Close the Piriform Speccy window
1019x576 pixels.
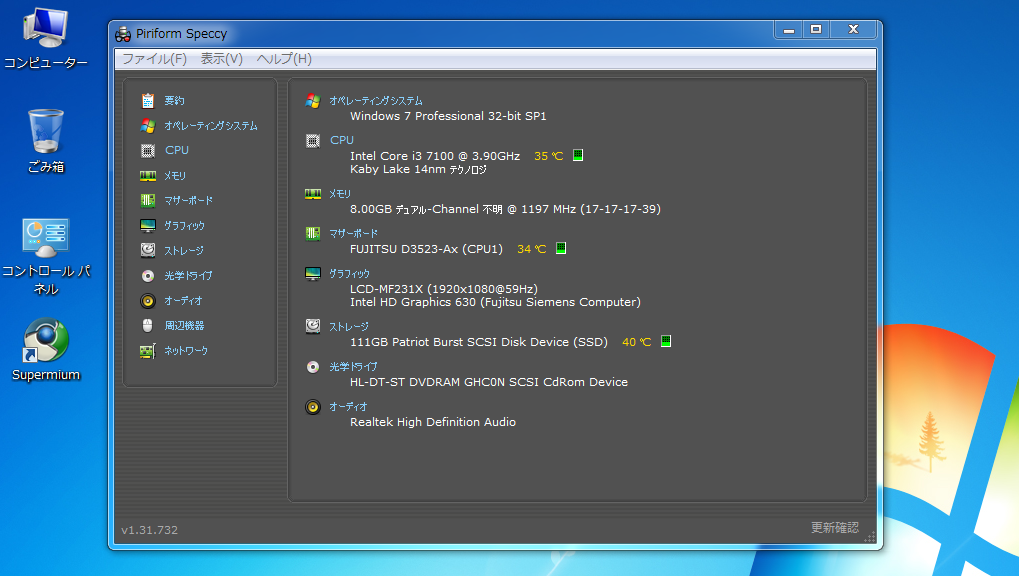tap(854, 29)
